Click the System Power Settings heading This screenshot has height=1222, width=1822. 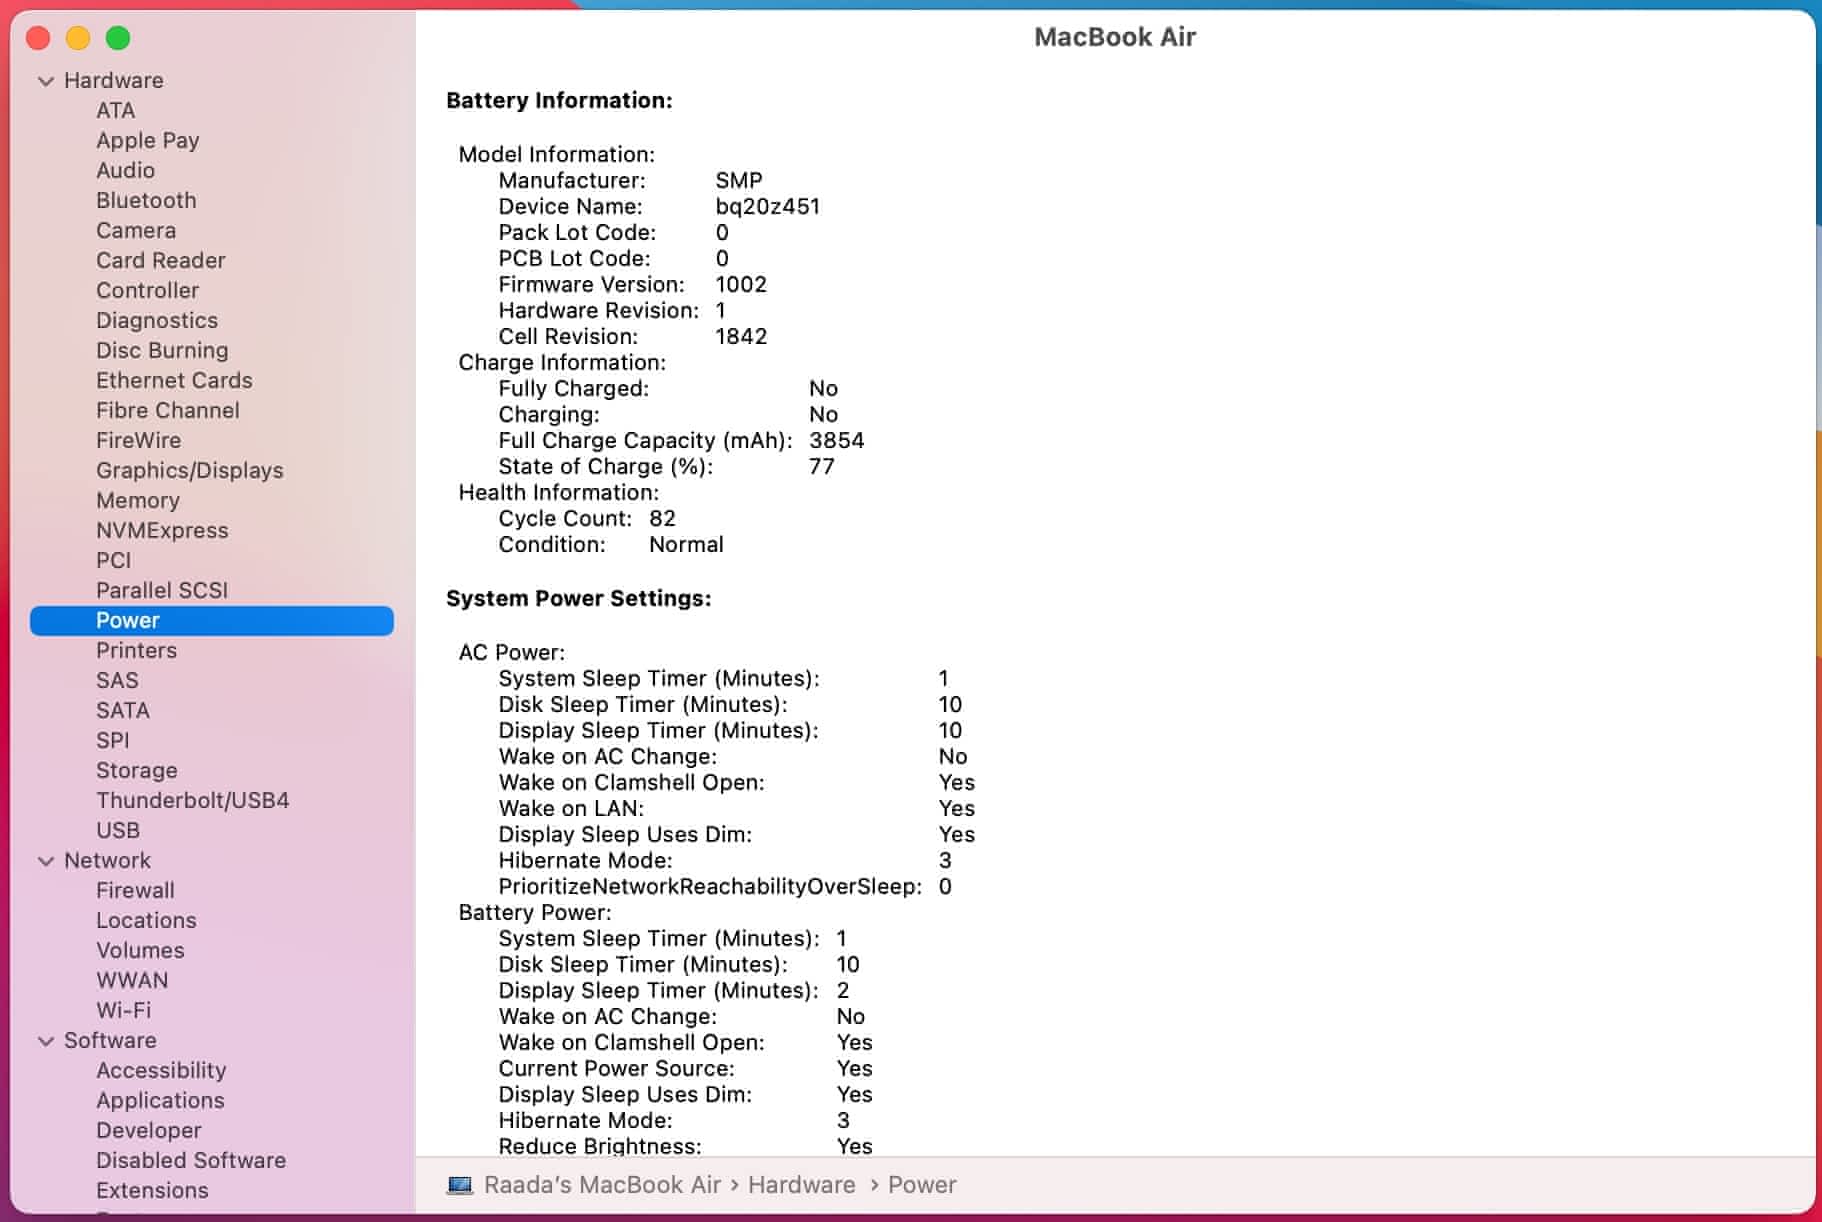pyautogui.click(x=579, y=598)
